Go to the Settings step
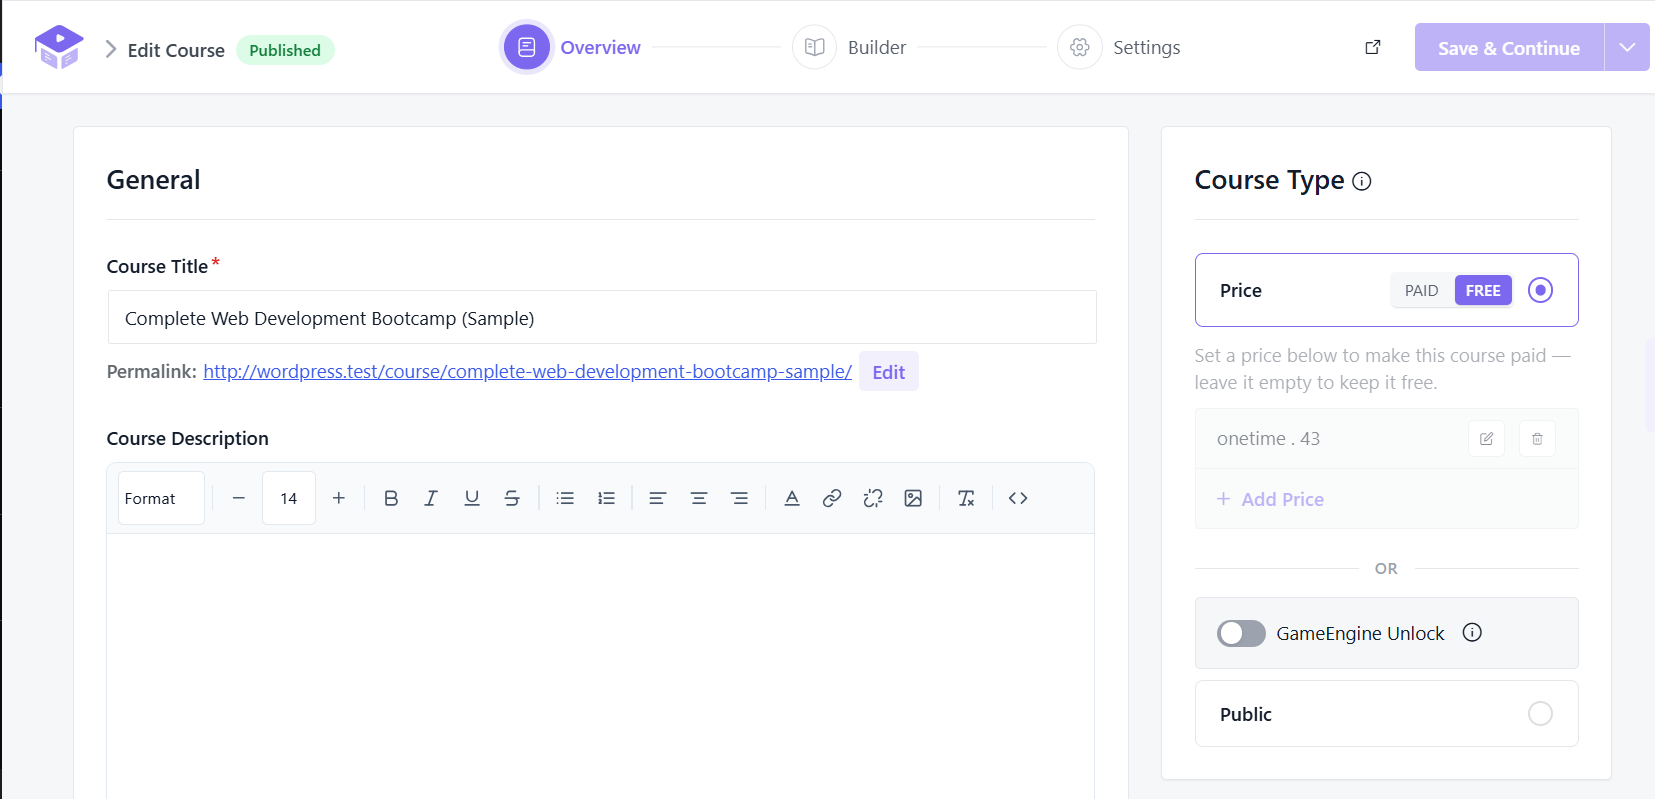The image size is (1655, 799). click(x=1119, y=47)
